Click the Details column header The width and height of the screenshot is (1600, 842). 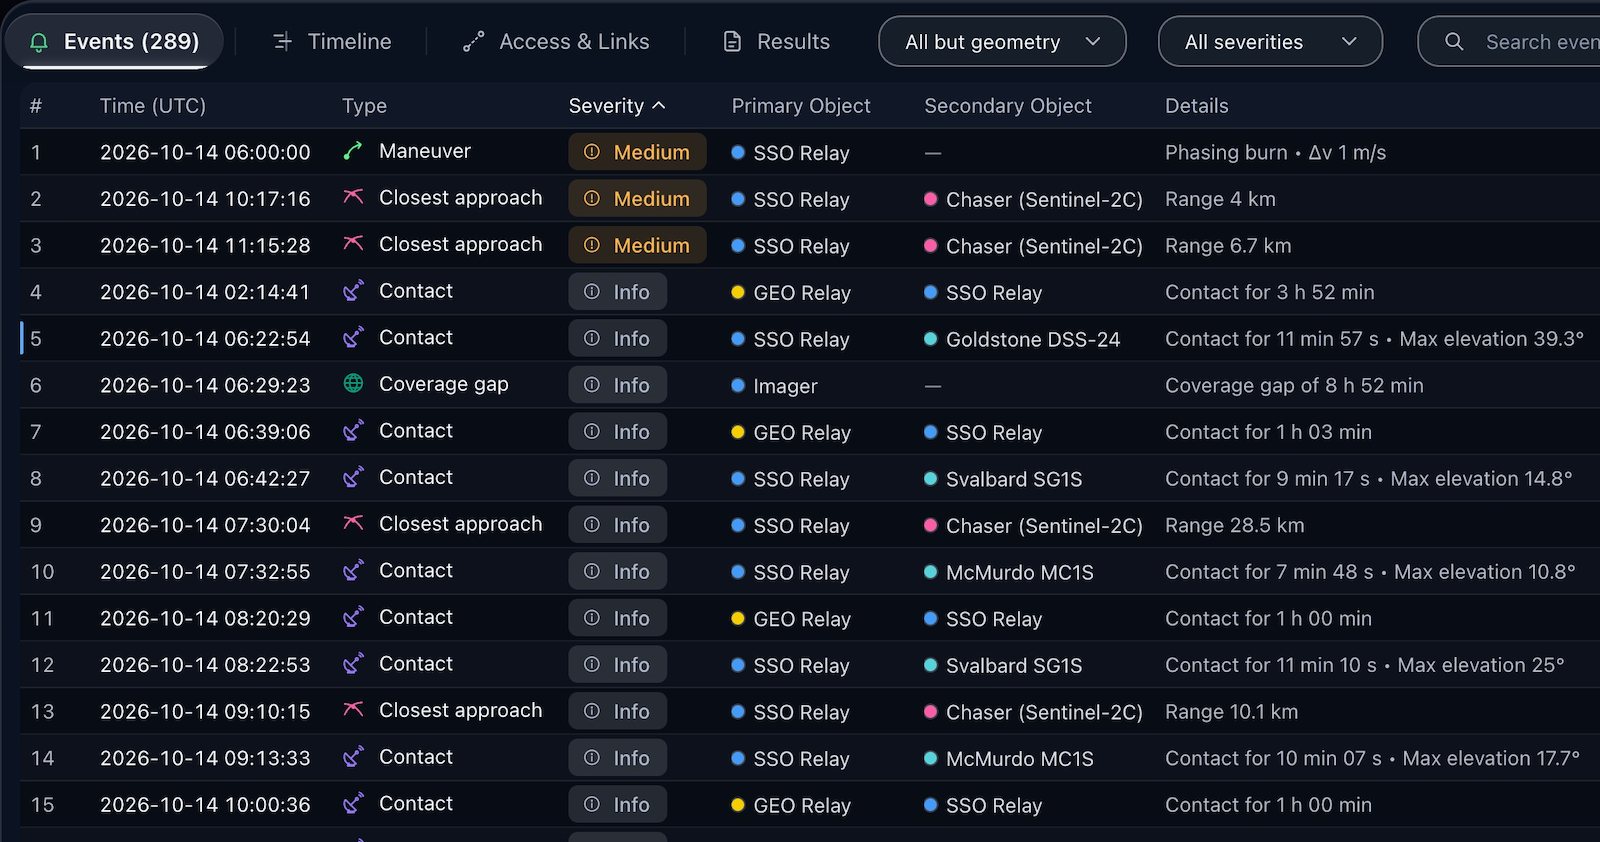click(1197, 106)
